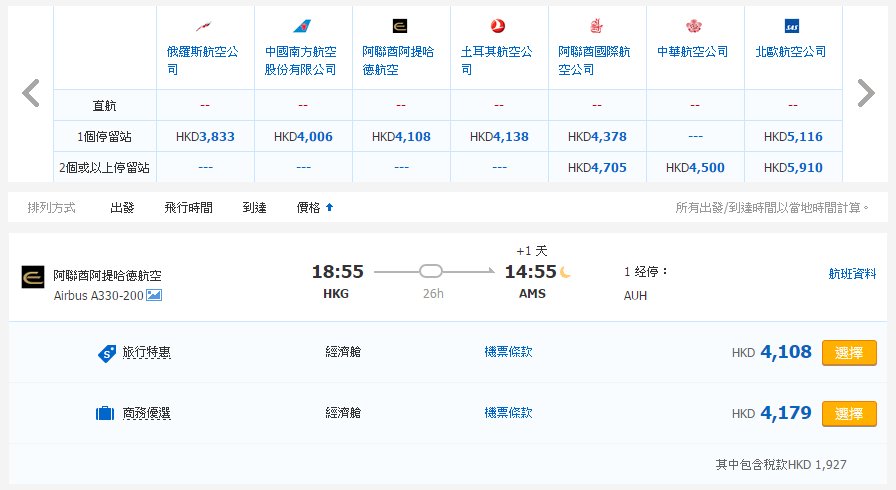Image resolution: width=896 pixels, height=490 pixels.
Task: Click the China Southern Airlines logo
Action: 302,26
